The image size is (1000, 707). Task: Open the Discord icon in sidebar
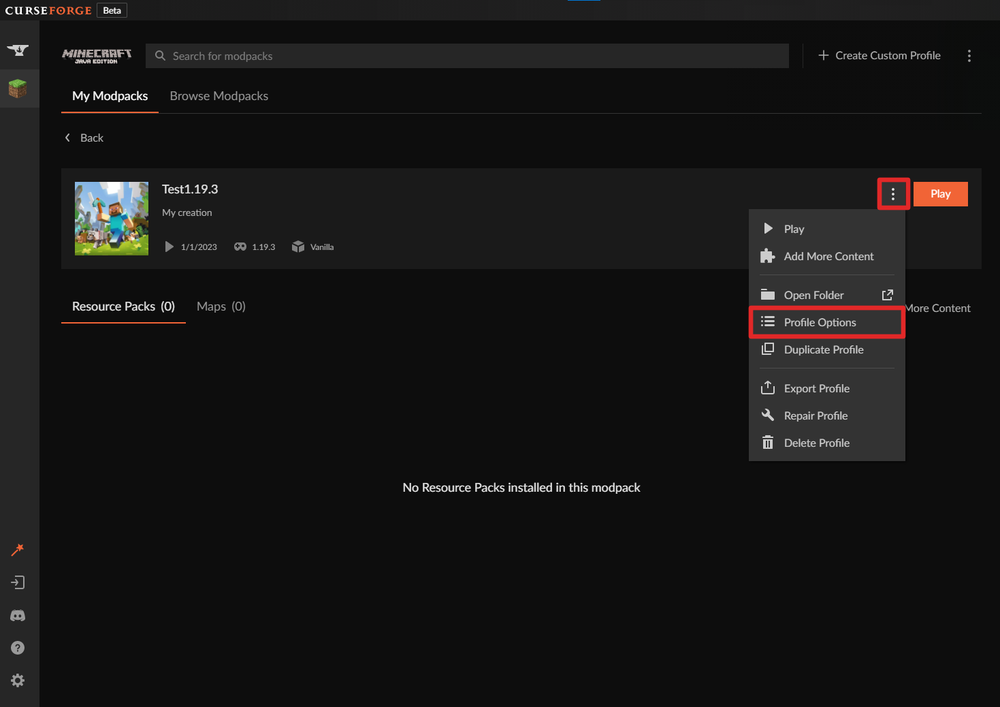click(x=17, y=616)
